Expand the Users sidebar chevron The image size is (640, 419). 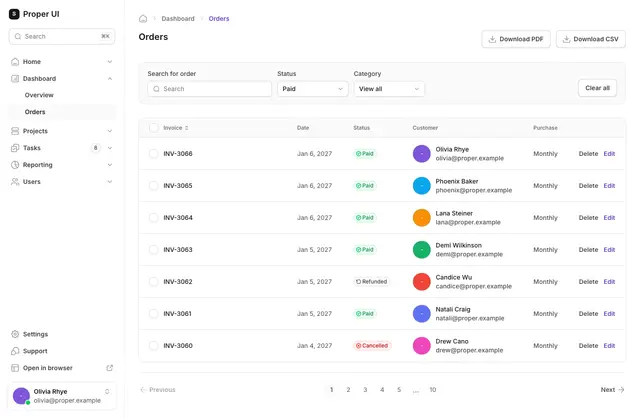coord(110,182)
